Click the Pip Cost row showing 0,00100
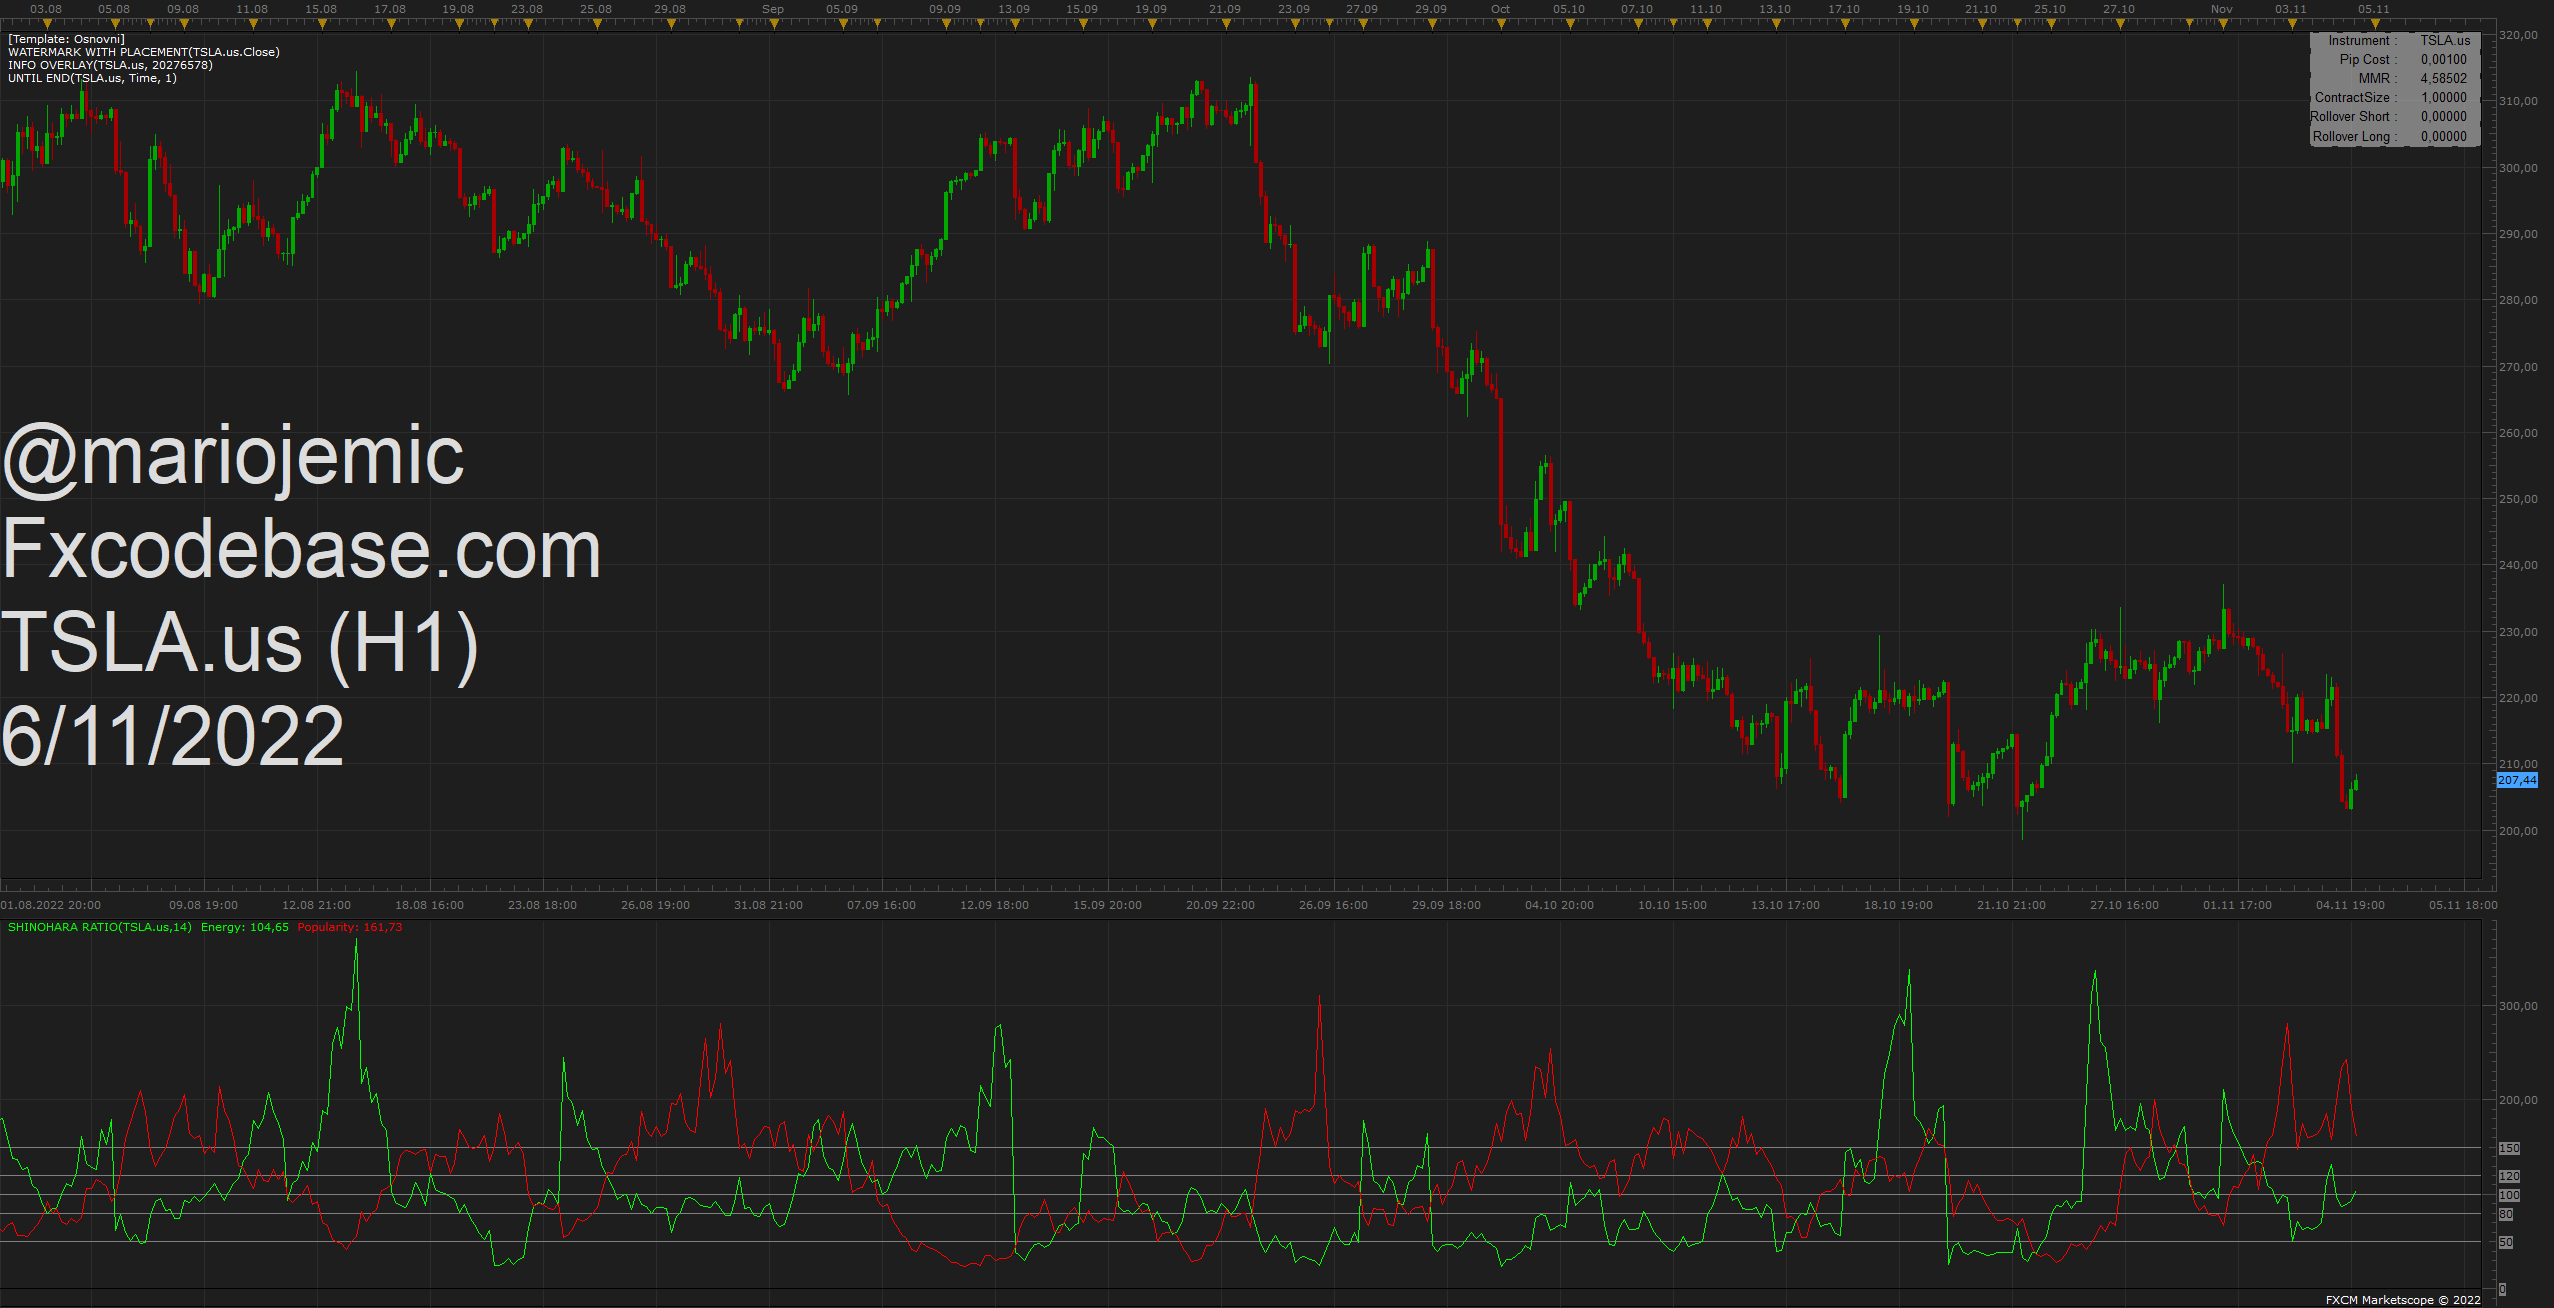The image size is (2554, 1308). click(2395, 59)
